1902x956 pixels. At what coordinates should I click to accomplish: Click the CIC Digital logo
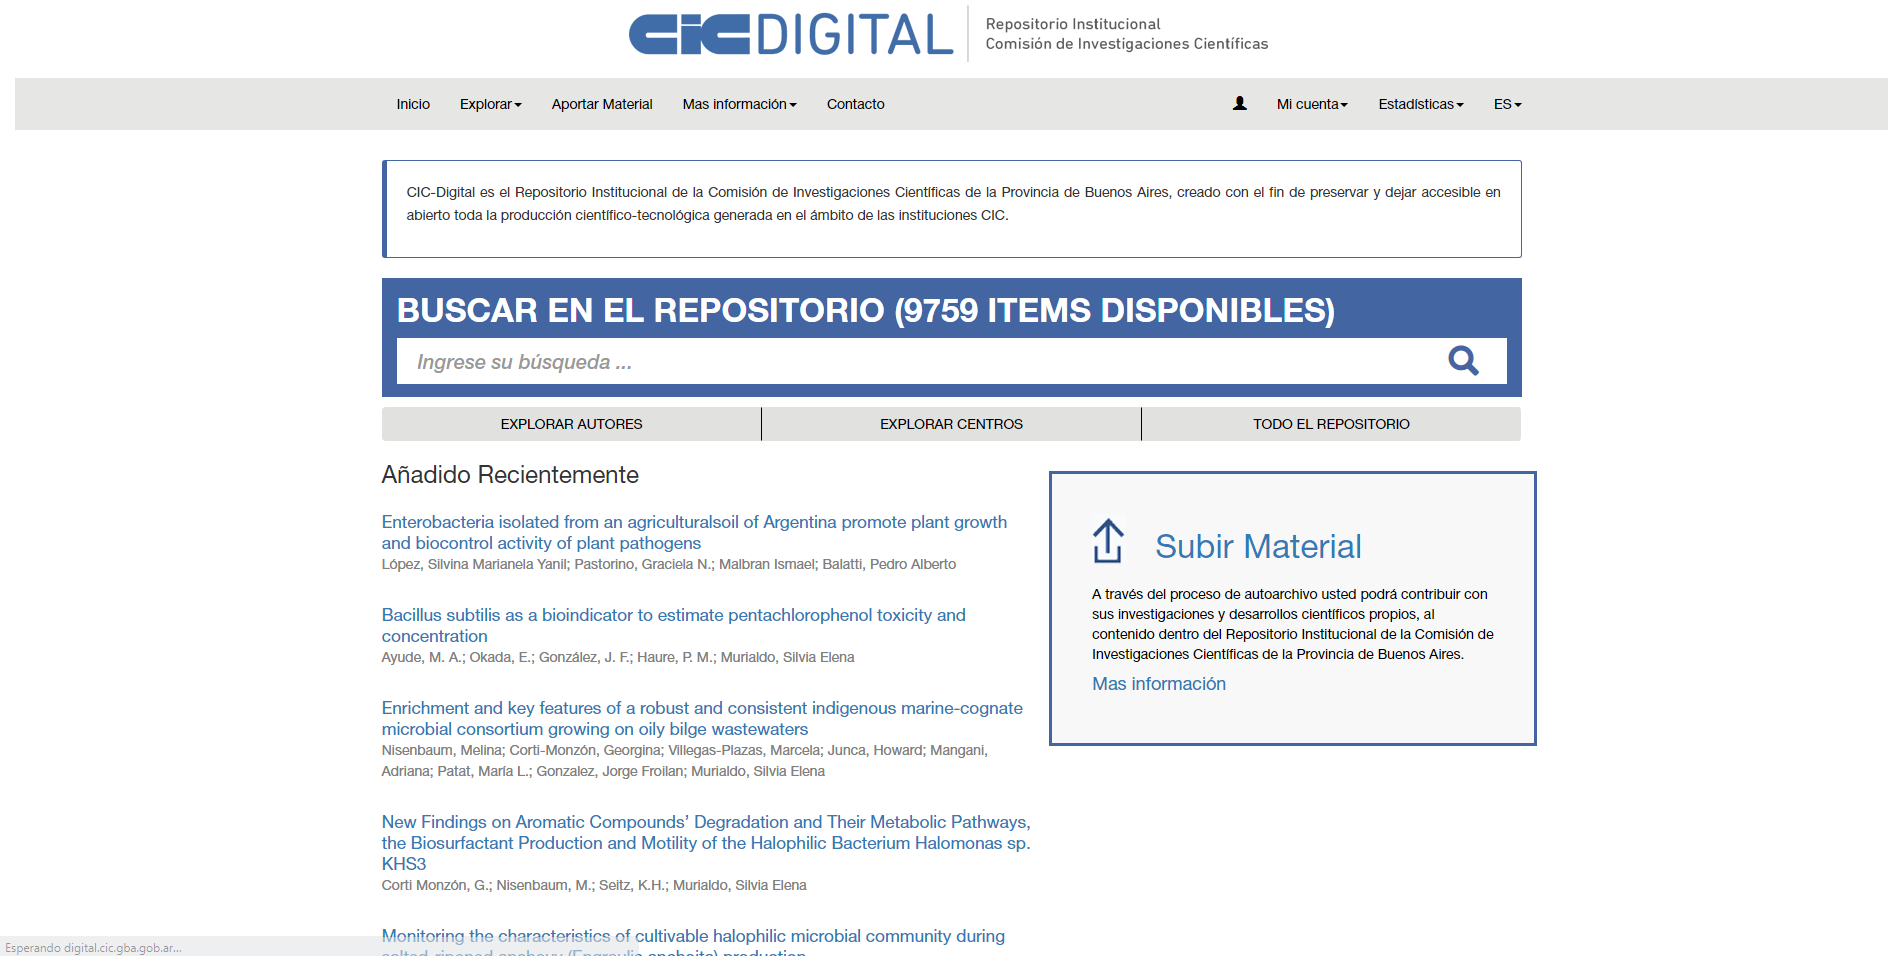pyautogui.click(x=791, y=34)
